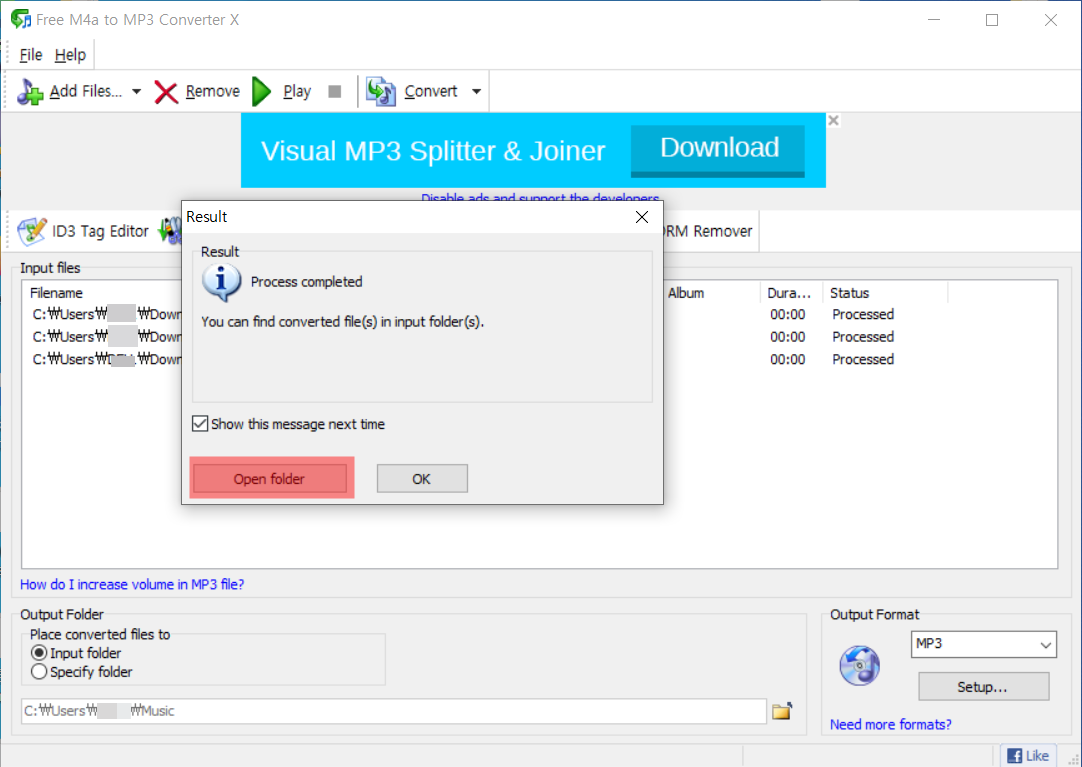The width and height of the screenshot is (1082, 767).
Task: Uncheck Show this message next time
Action: [x=200, y=424]
